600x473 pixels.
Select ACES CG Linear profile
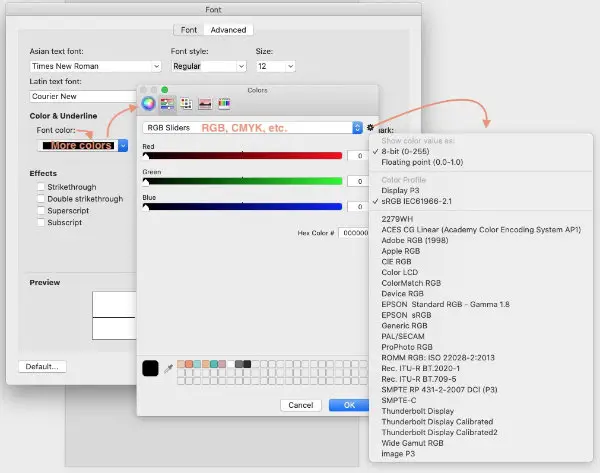481,230
